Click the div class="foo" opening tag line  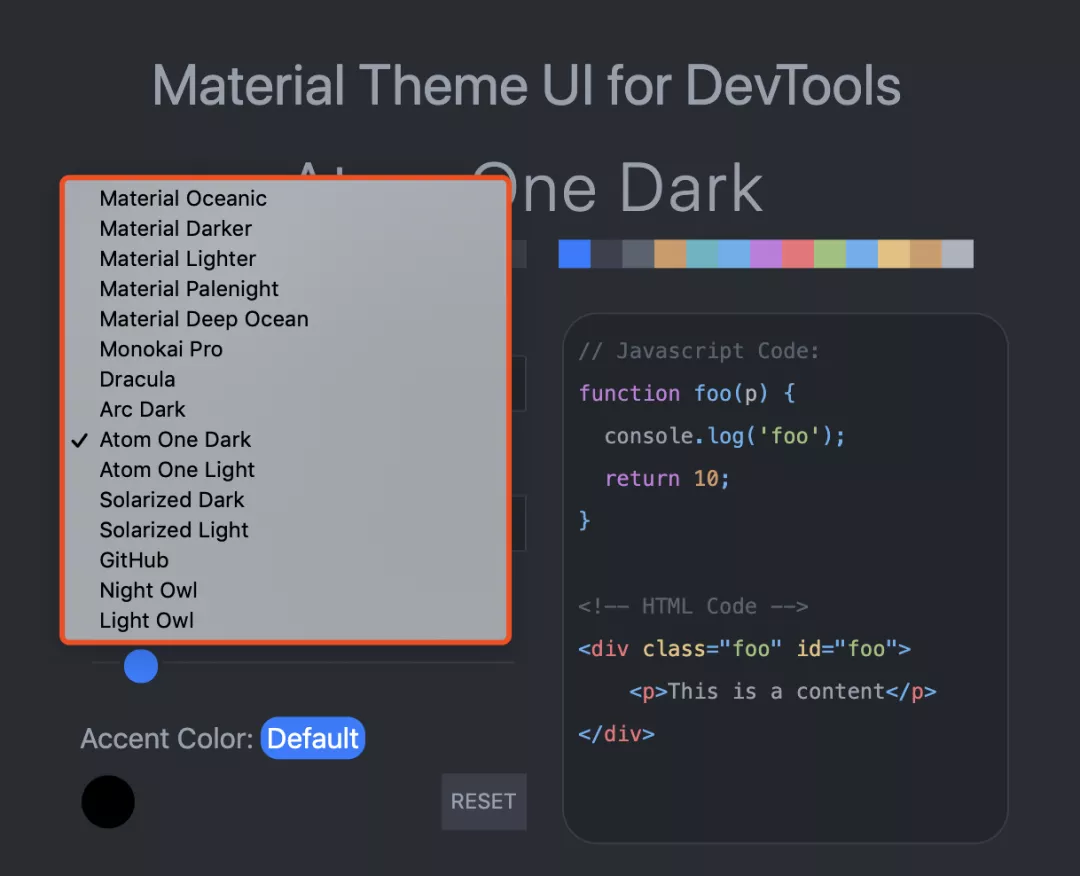pos(745,649)
